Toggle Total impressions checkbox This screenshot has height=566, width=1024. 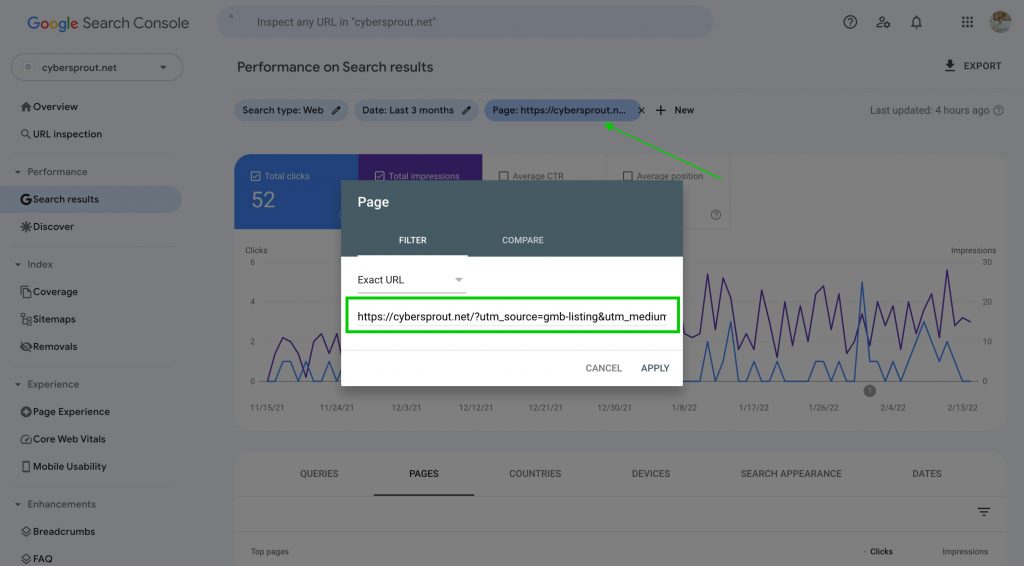point(379,176)
